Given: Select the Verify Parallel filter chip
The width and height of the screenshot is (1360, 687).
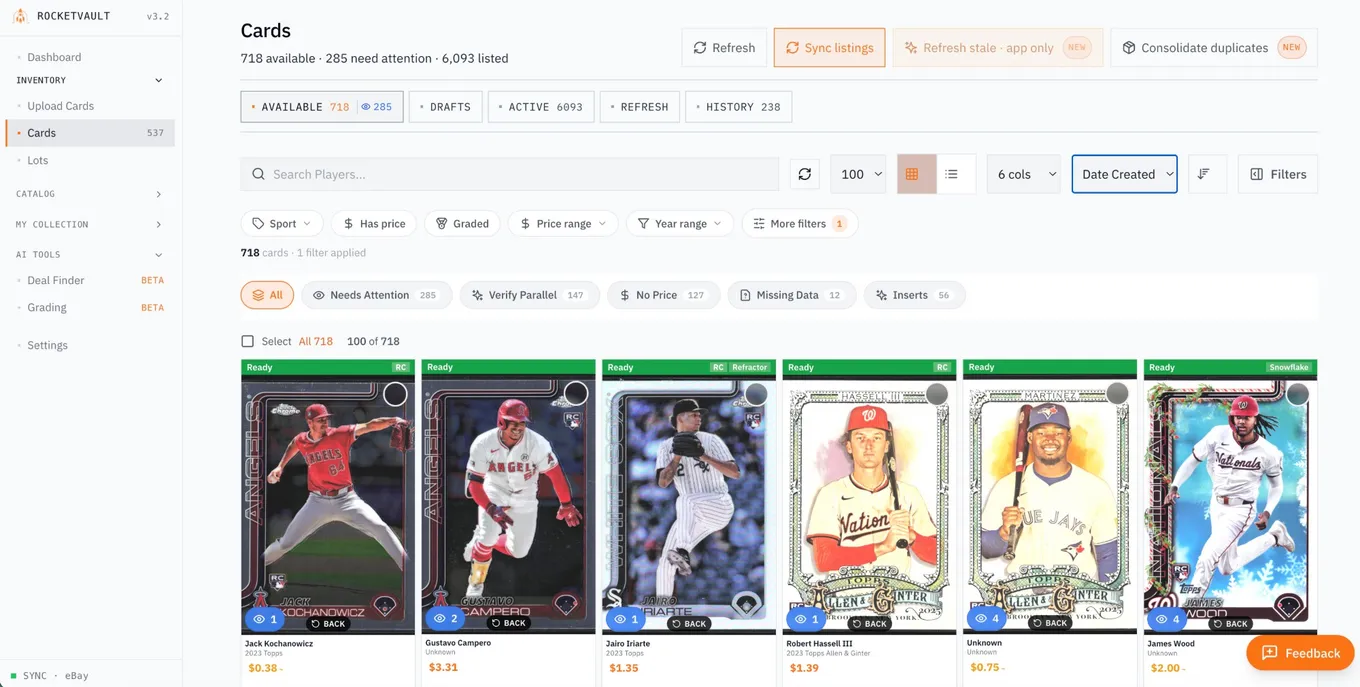Looking at the screenshot, I should click(x=529, y=295).
